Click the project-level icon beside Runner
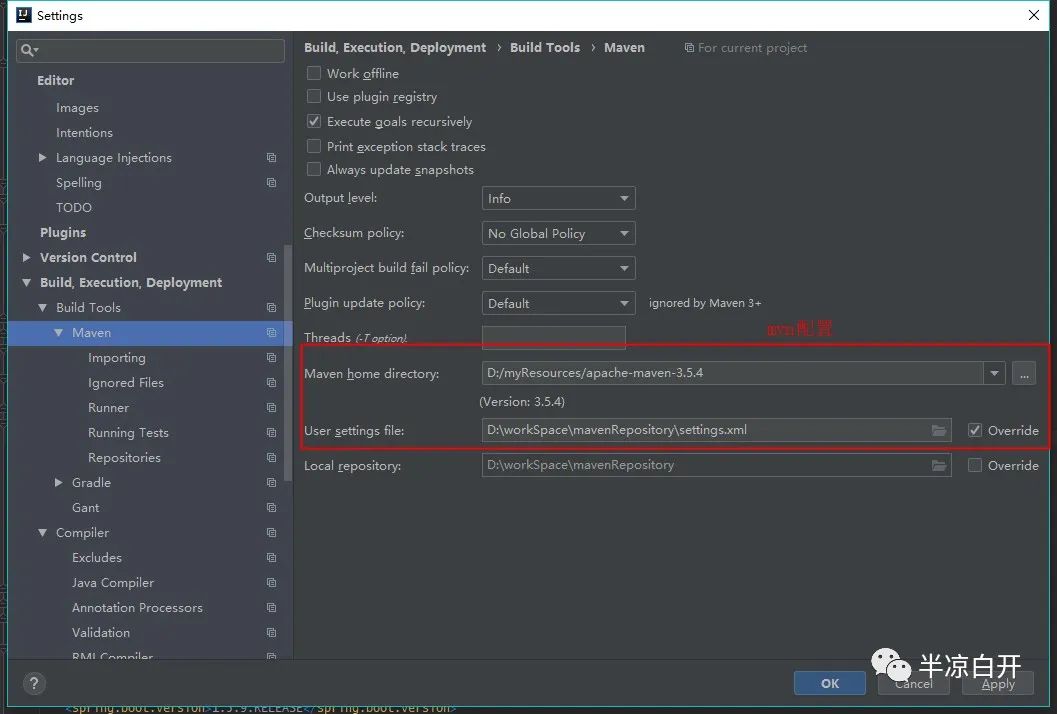The height and width of the screenshot is (714, 1057). click(271, 407)
